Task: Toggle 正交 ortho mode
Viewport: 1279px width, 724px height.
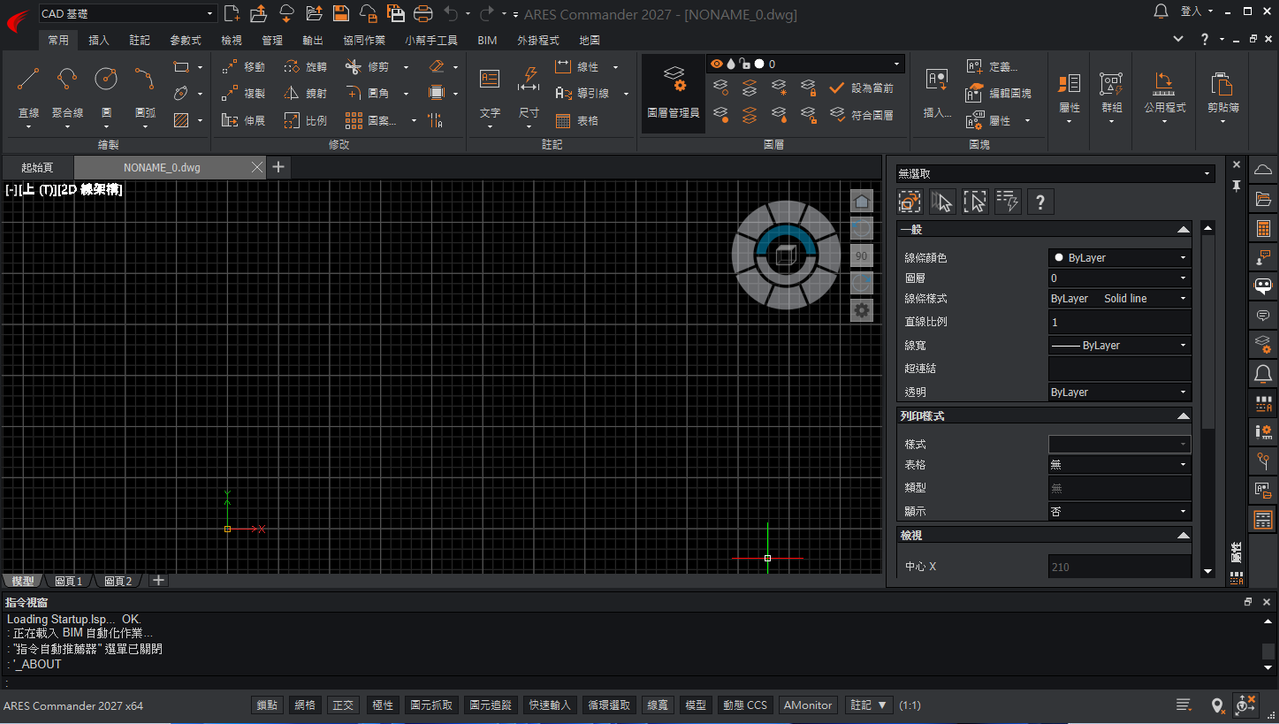Action: pos(343,705)
